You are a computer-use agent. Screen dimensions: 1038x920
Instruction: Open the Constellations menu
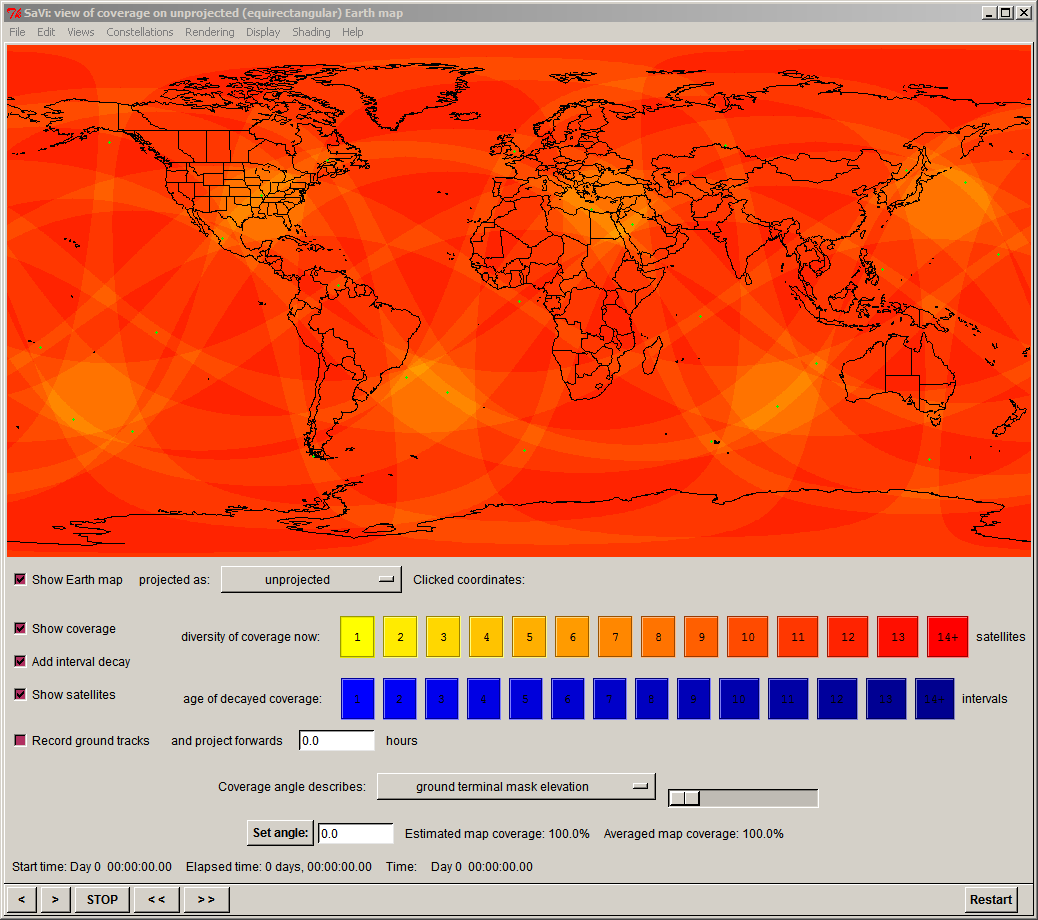pos(140,32)
